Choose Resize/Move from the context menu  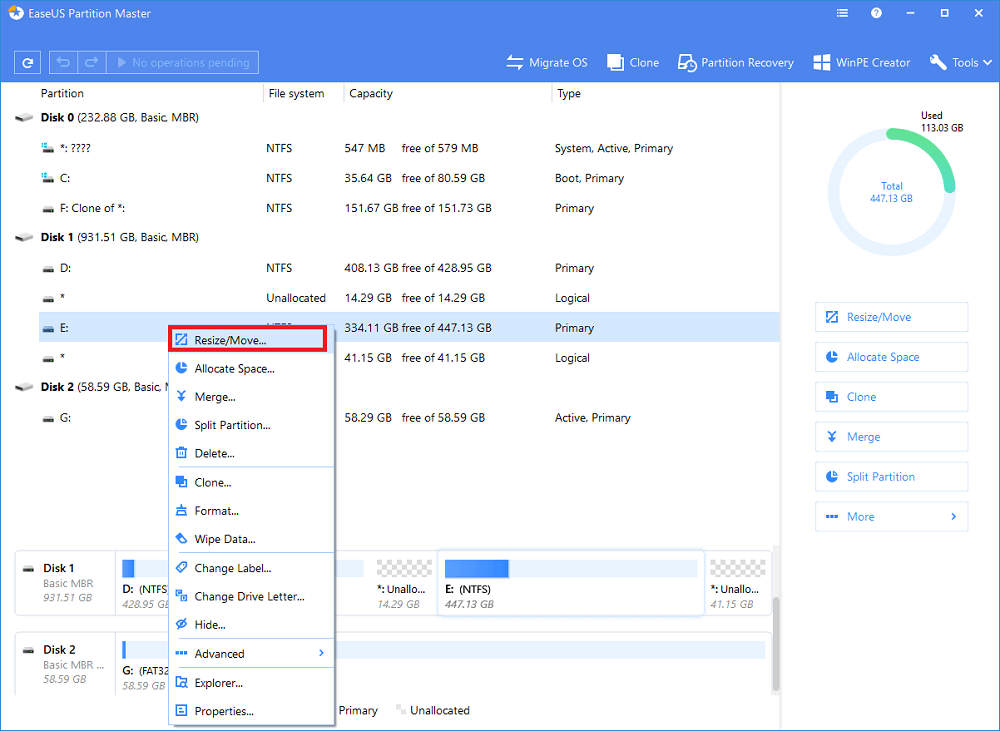pyautogui.click(x=248, y=339)
